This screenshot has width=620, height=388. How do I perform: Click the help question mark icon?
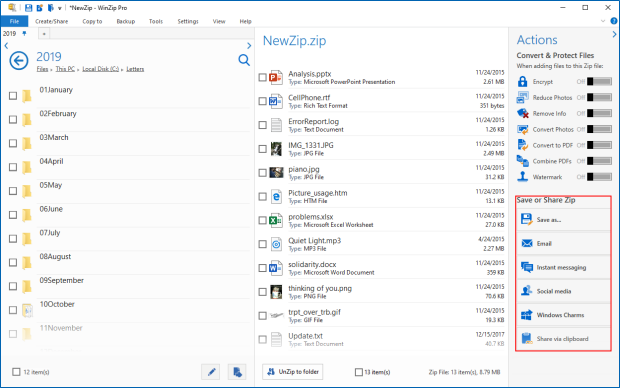pos(614,21)
